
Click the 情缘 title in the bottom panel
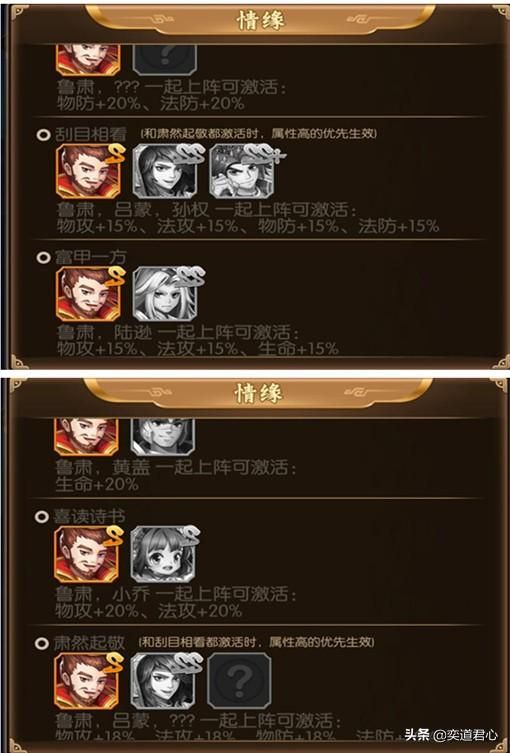(x=259, y=393)
